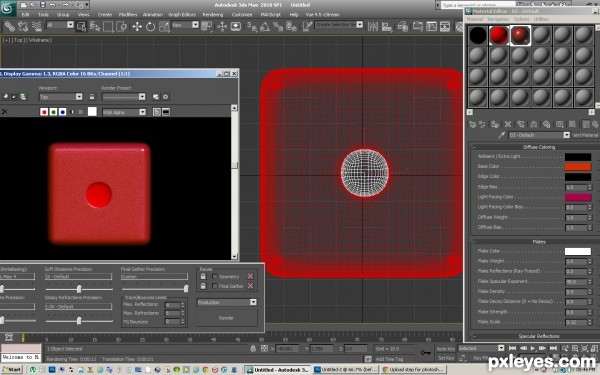This screenshot has width=600, height=375.
Task: Click the Use Pivot Point Center icon
Action: click(x=207, y=26)
